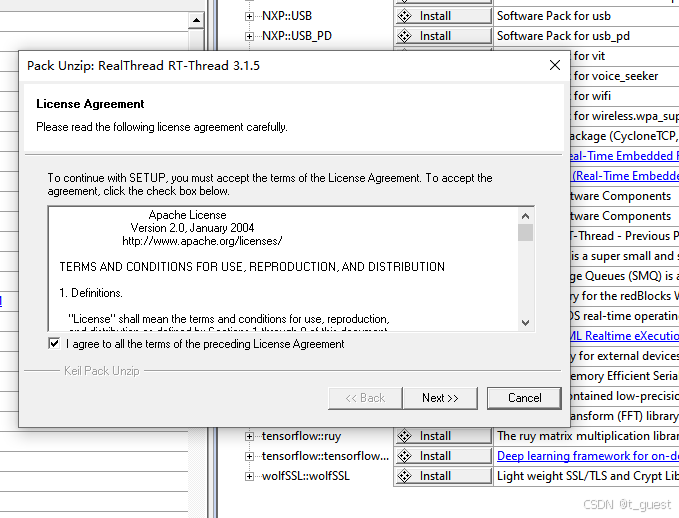The image size is (679, 518).
Task: Select the NXP::USB_PD tree item label
Action: tap(297, 36)
